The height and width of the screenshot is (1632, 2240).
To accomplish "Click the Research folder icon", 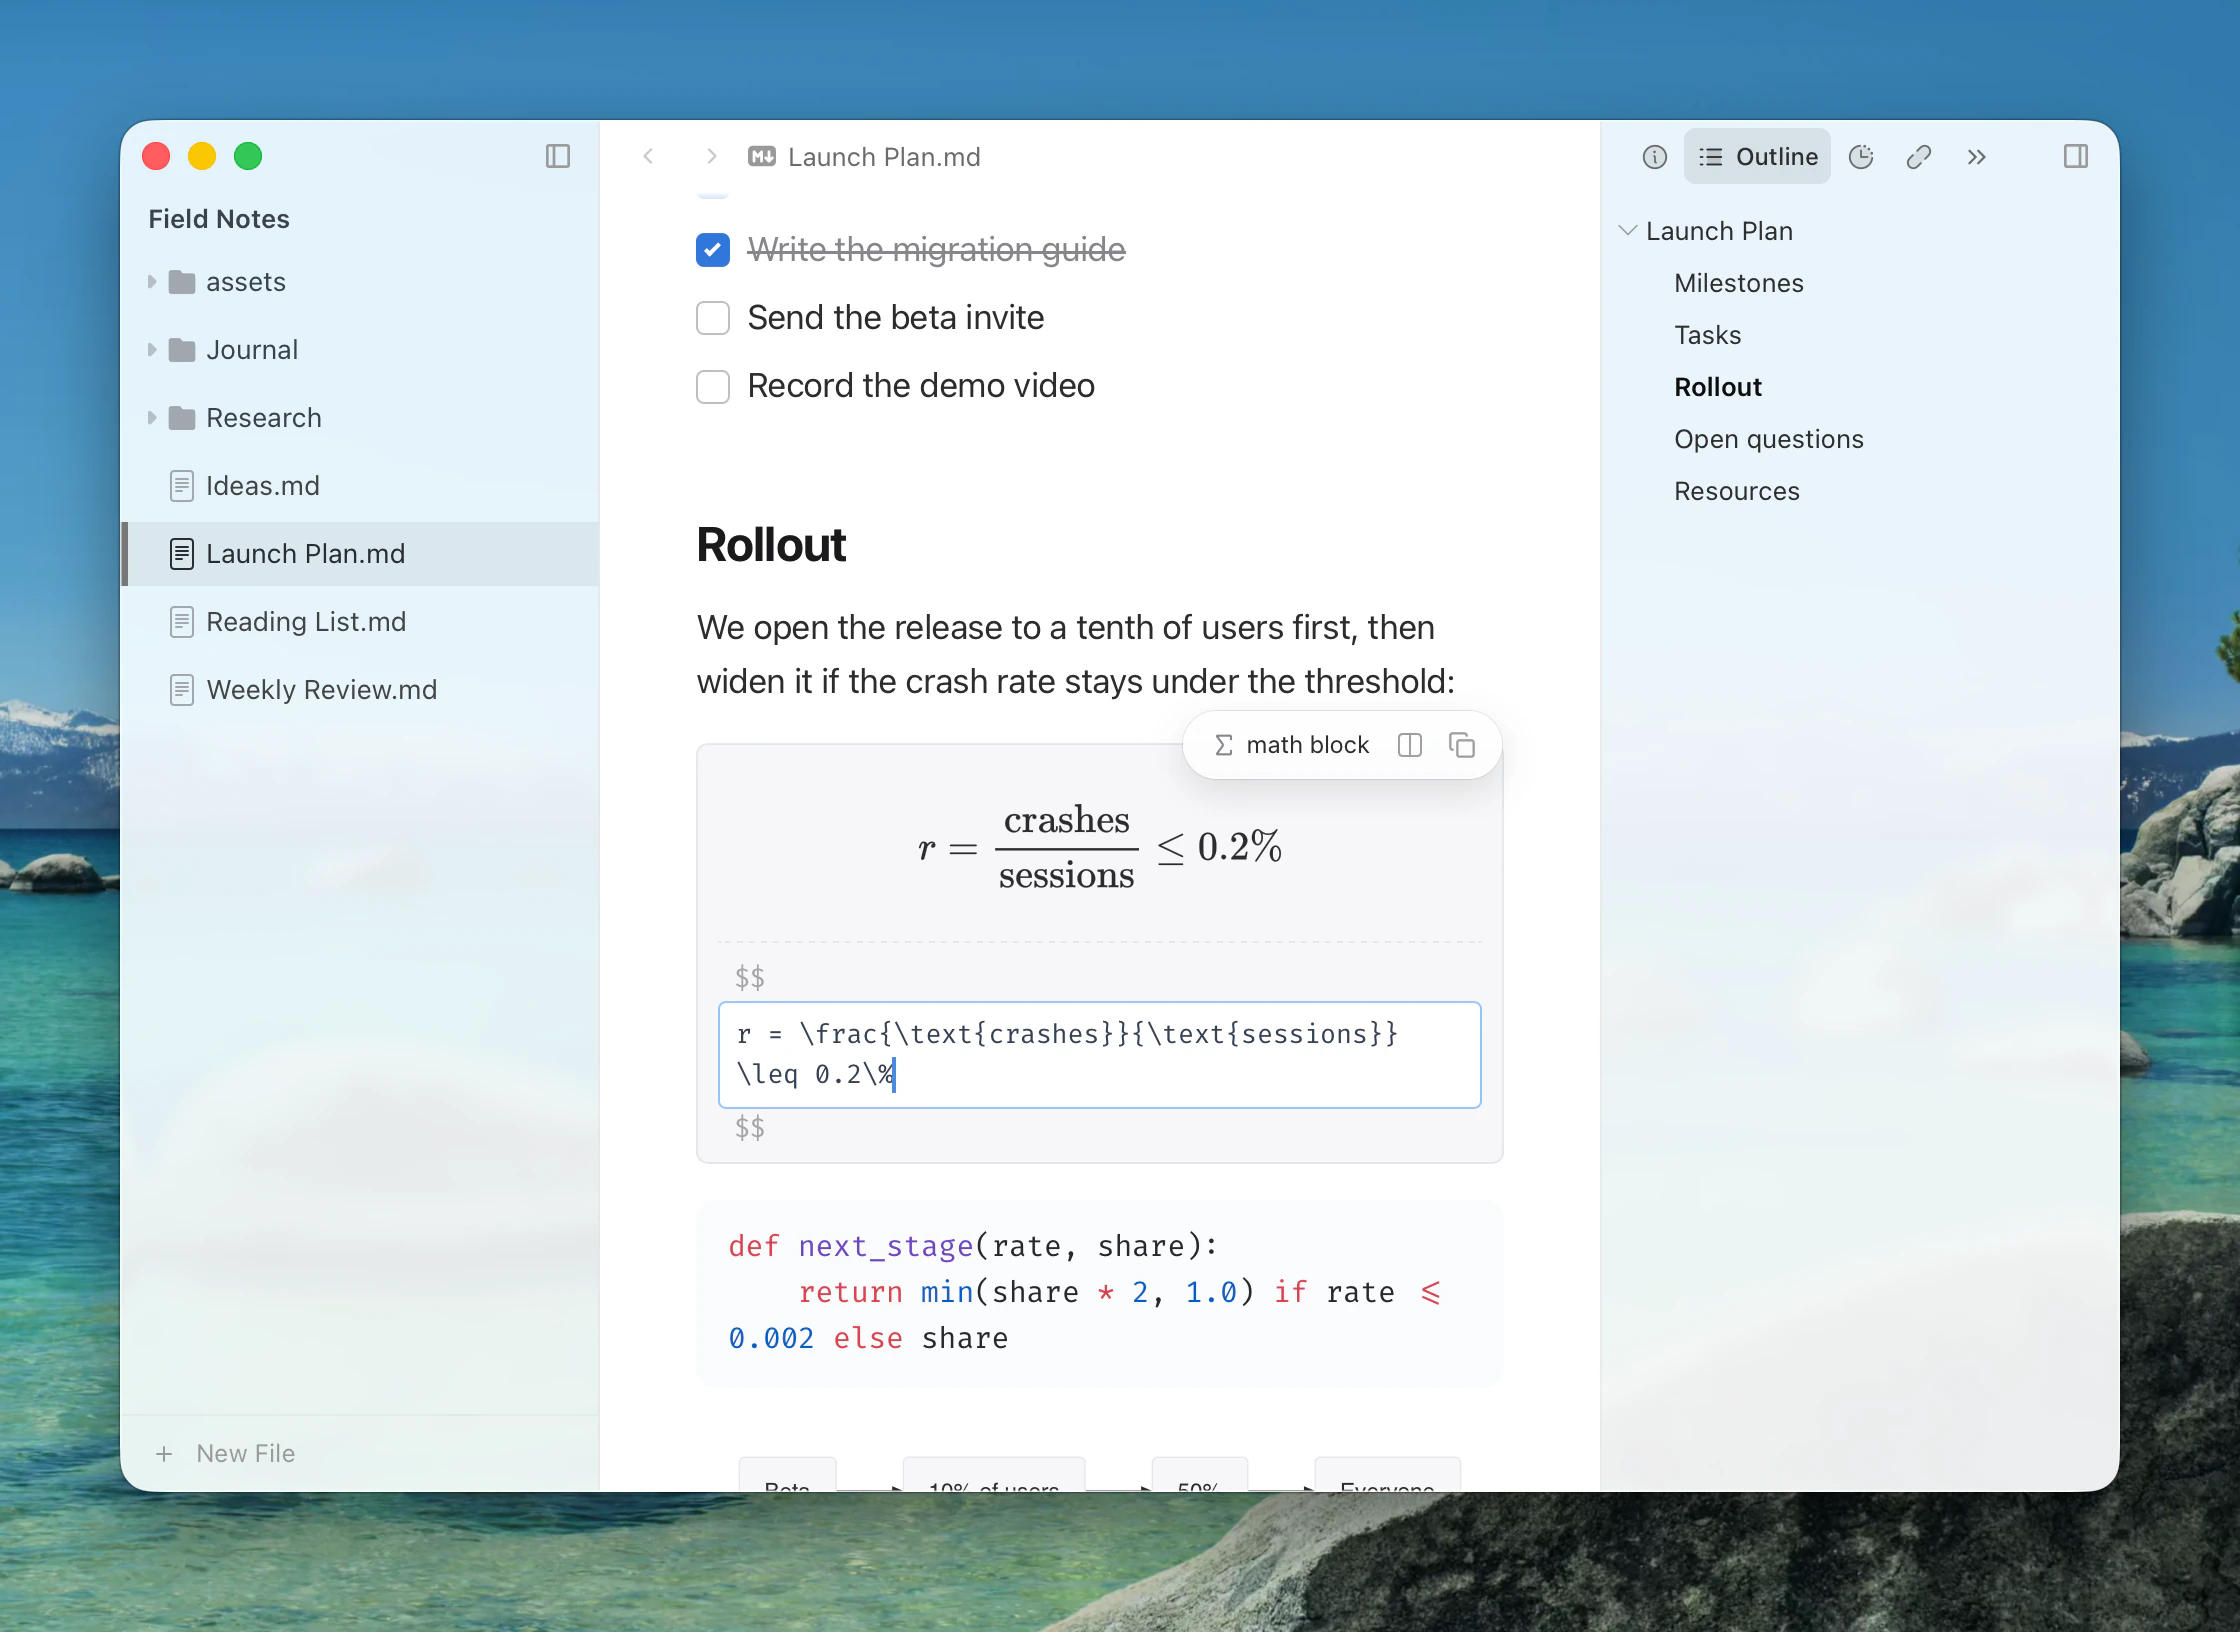I will tap(182, 418).
